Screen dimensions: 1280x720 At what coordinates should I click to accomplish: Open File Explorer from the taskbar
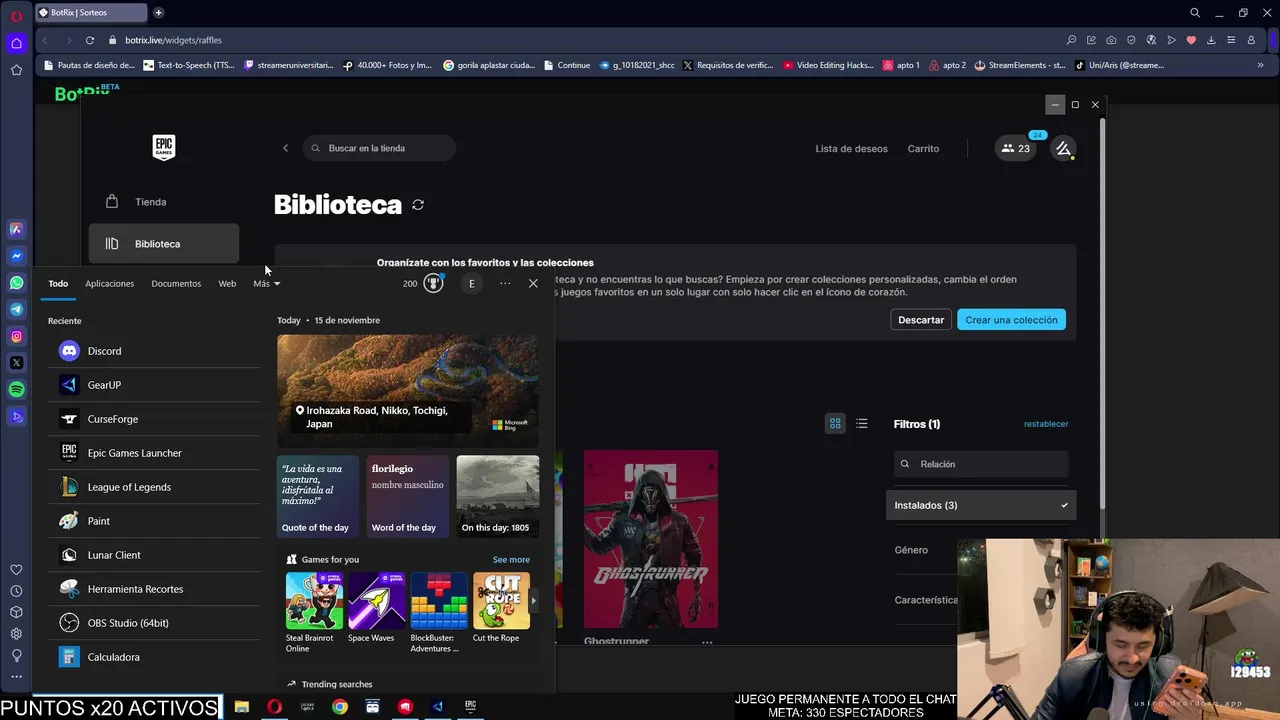pyautogui.click(x=241, y=706)
